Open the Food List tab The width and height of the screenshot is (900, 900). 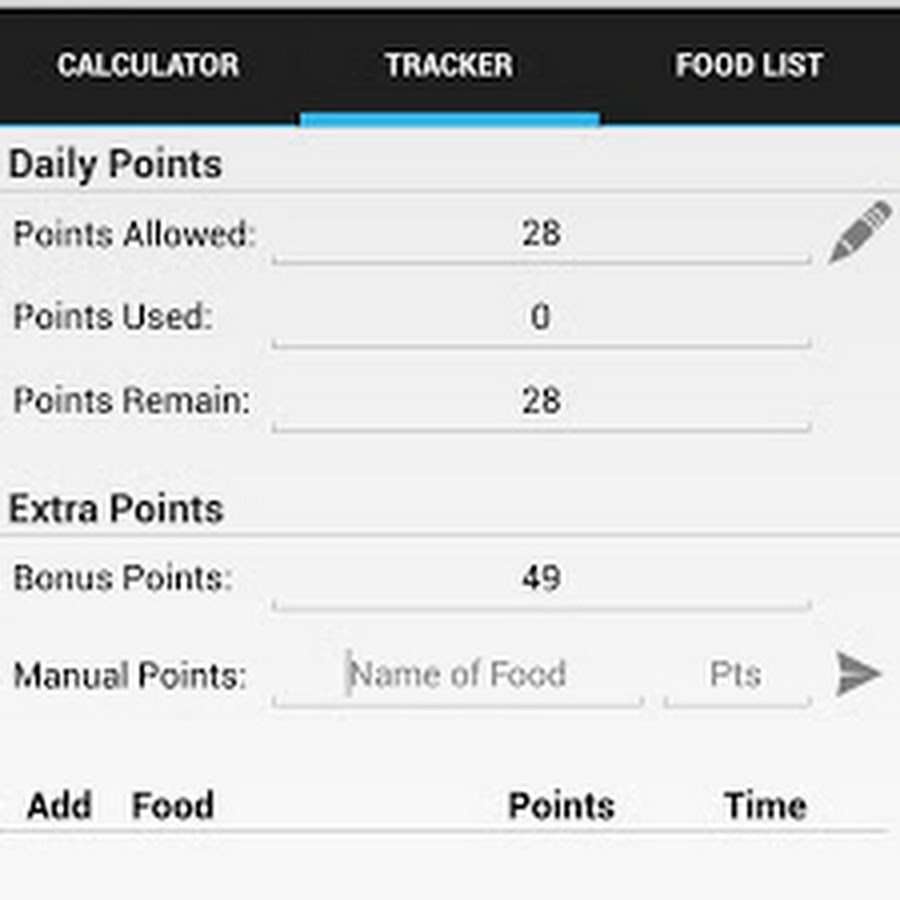(750, 65)
